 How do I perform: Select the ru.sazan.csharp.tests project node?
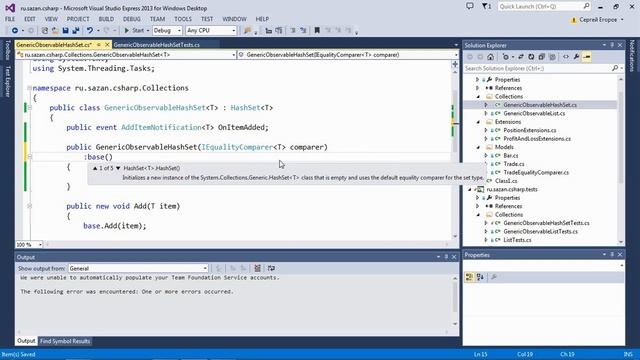512,189
